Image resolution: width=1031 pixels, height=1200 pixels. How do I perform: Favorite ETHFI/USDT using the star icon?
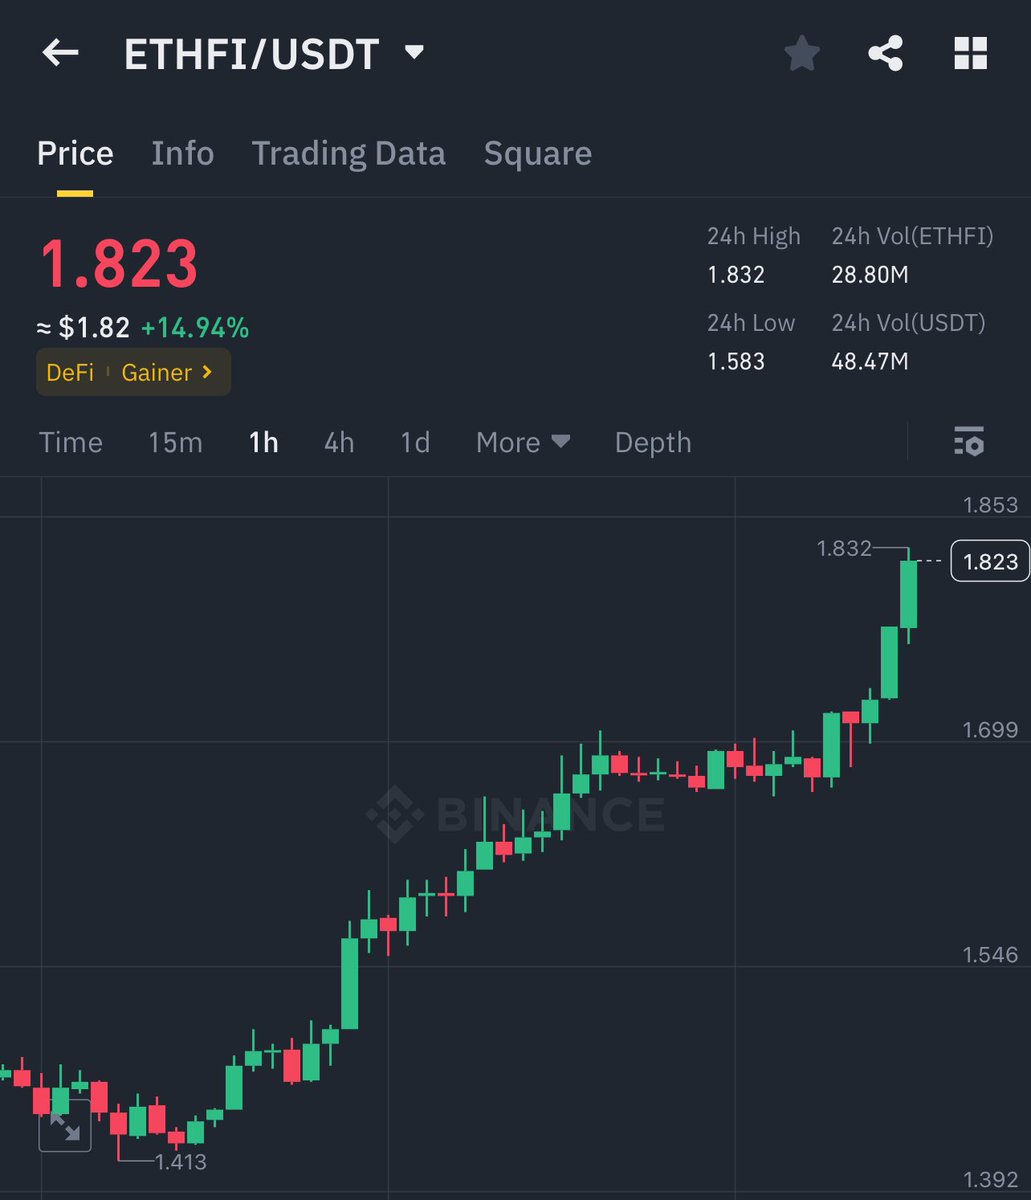click(801, 54)
